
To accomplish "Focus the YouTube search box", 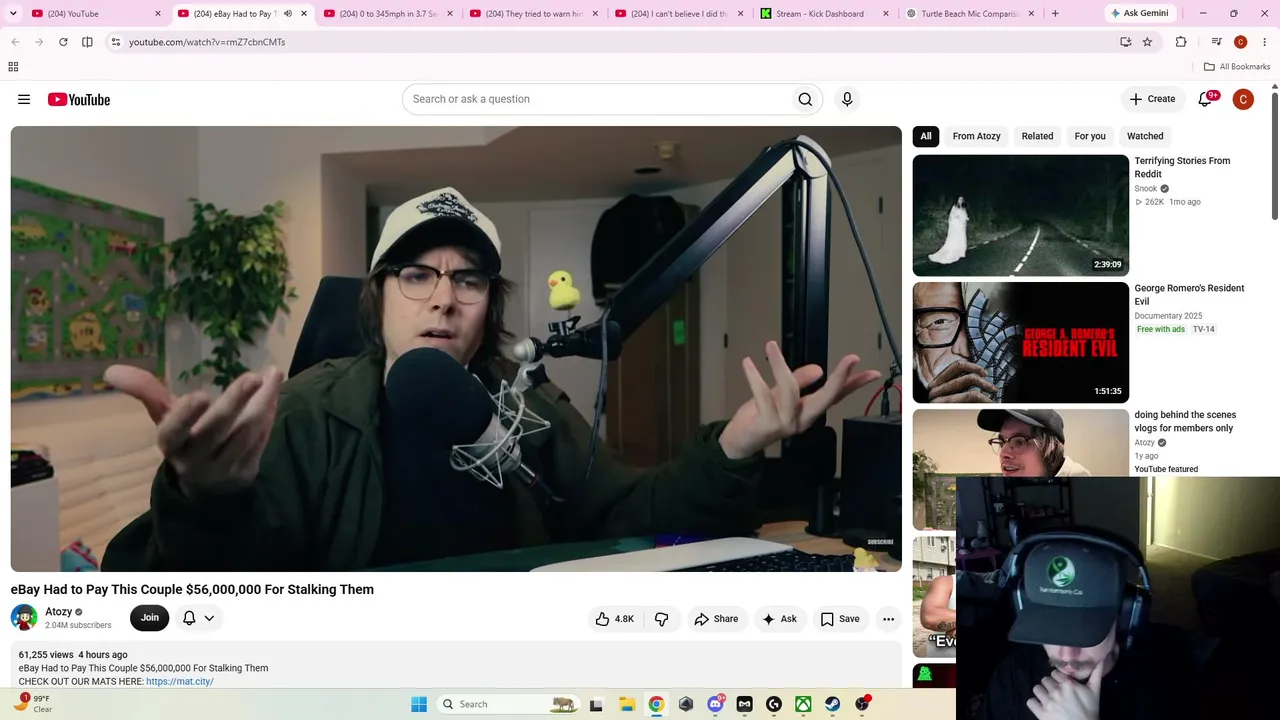I will (x=598, y=99).
